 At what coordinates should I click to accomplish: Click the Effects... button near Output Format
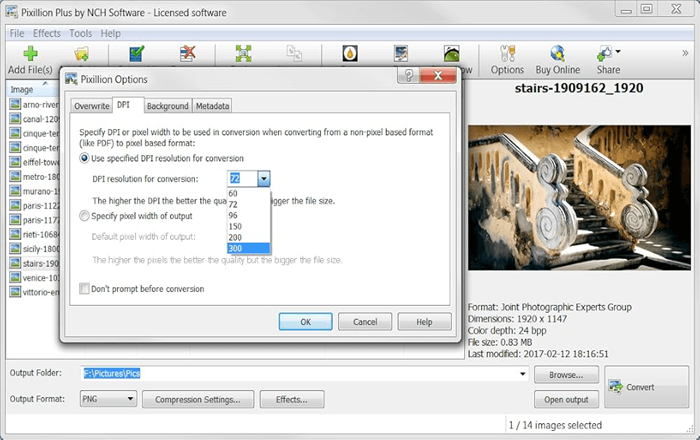[292, 399]
